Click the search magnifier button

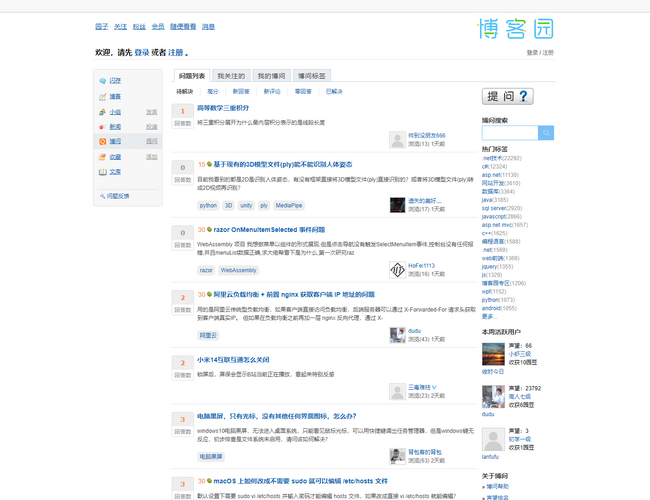coord(546,133)
